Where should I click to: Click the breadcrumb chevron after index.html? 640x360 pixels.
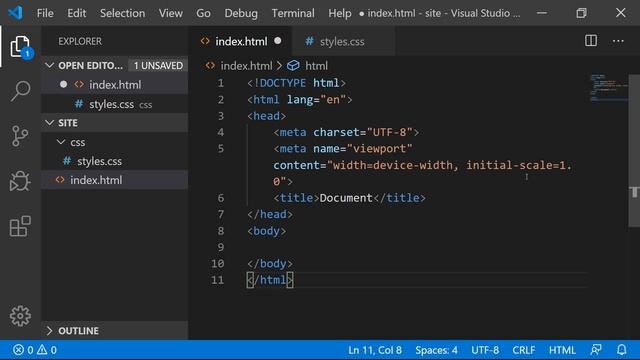[x=279, y=66]
